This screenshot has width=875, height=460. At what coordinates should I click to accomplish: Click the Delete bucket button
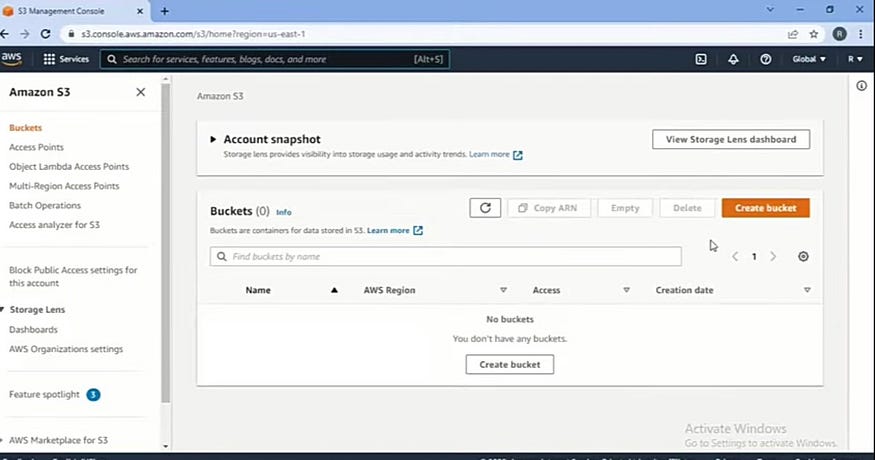click(x=687, y=208)
